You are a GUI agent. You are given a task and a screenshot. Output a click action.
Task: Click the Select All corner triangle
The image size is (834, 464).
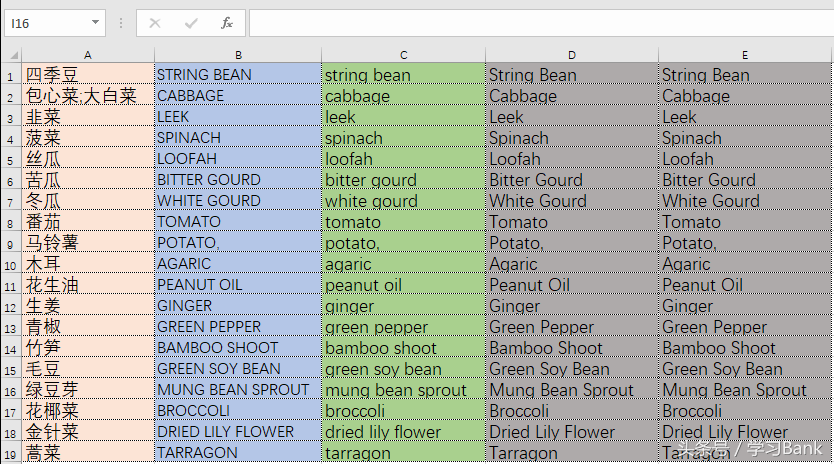(11, 55)
